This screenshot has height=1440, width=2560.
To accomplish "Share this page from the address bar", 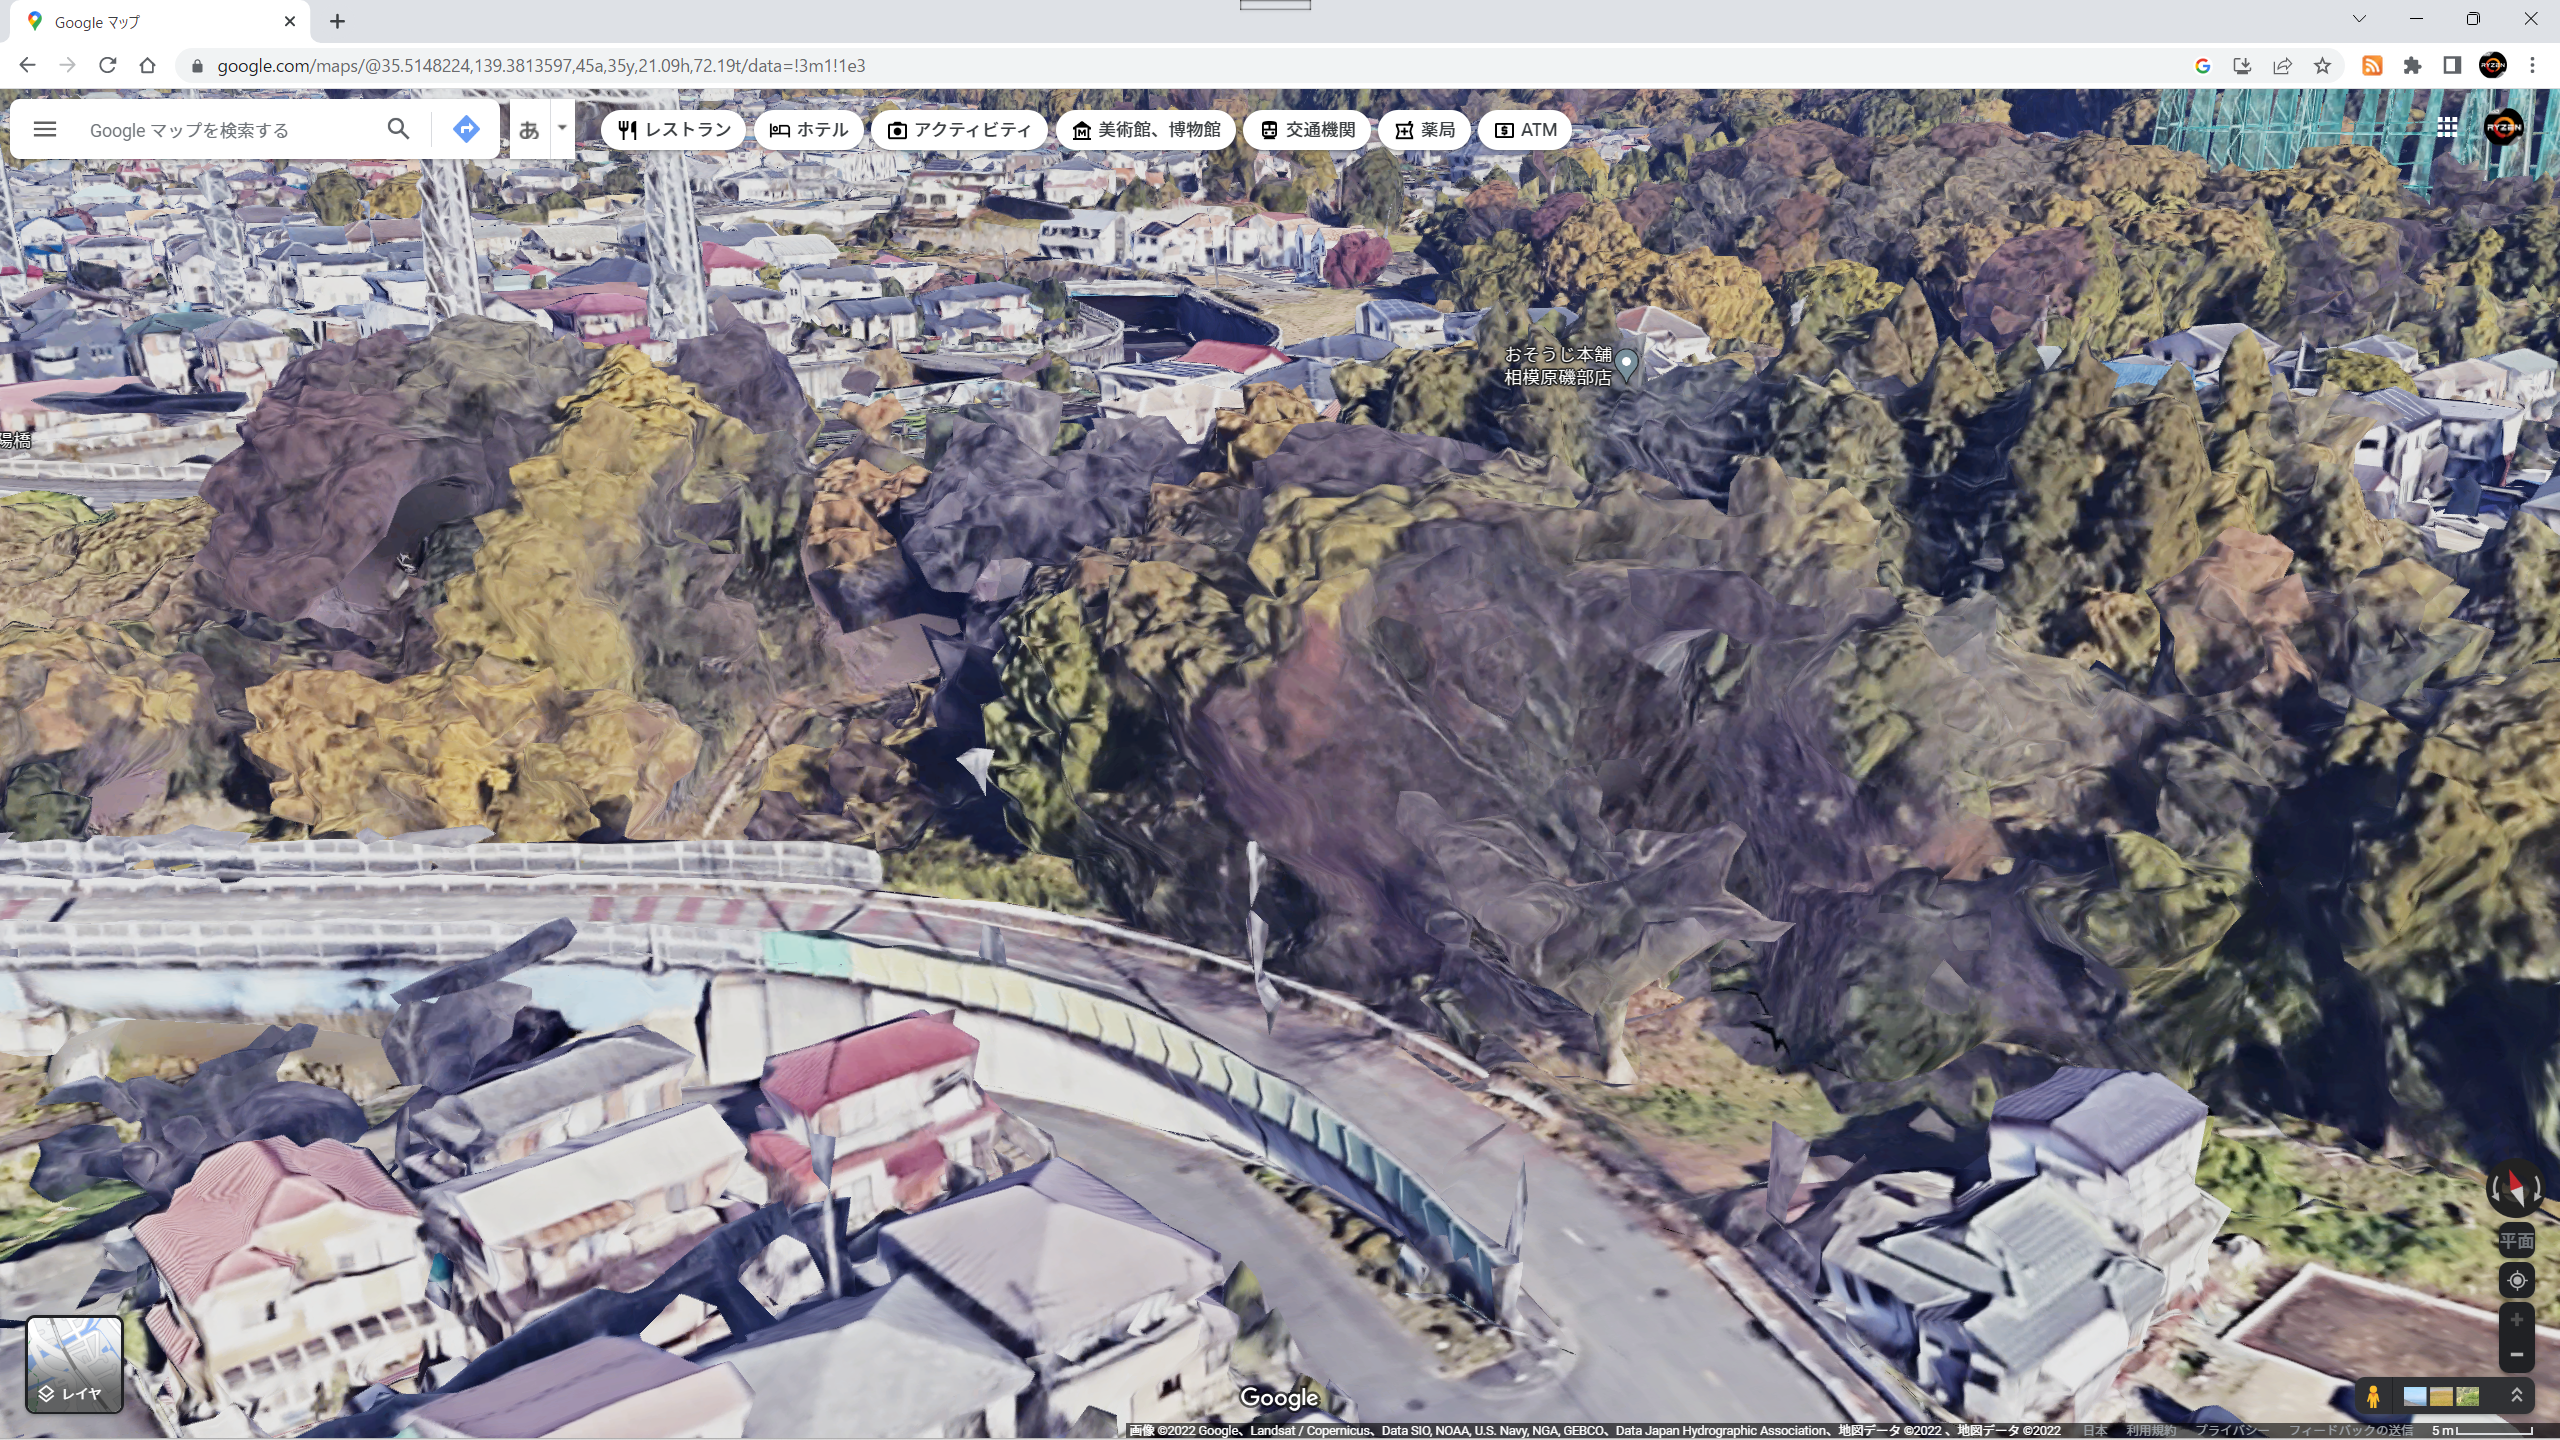I will point(2282,66).
